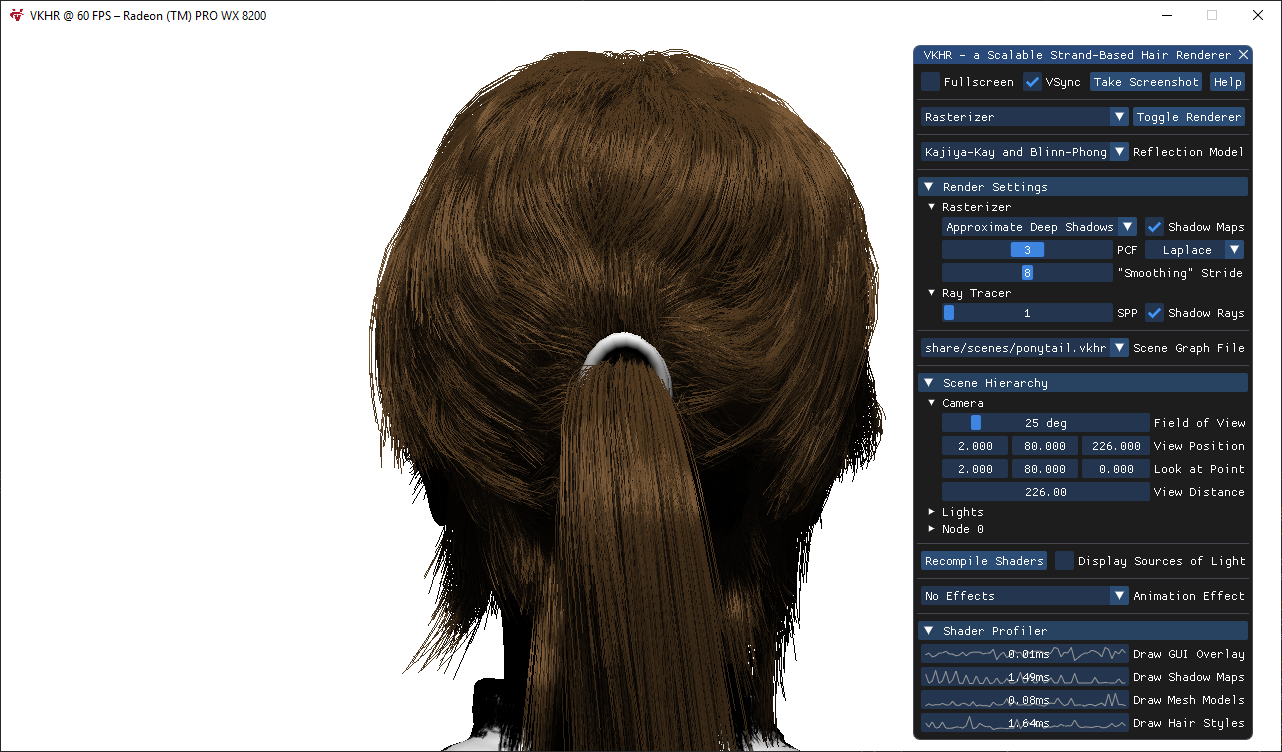Open the Reflection Model dropdown

point(1025,152)
